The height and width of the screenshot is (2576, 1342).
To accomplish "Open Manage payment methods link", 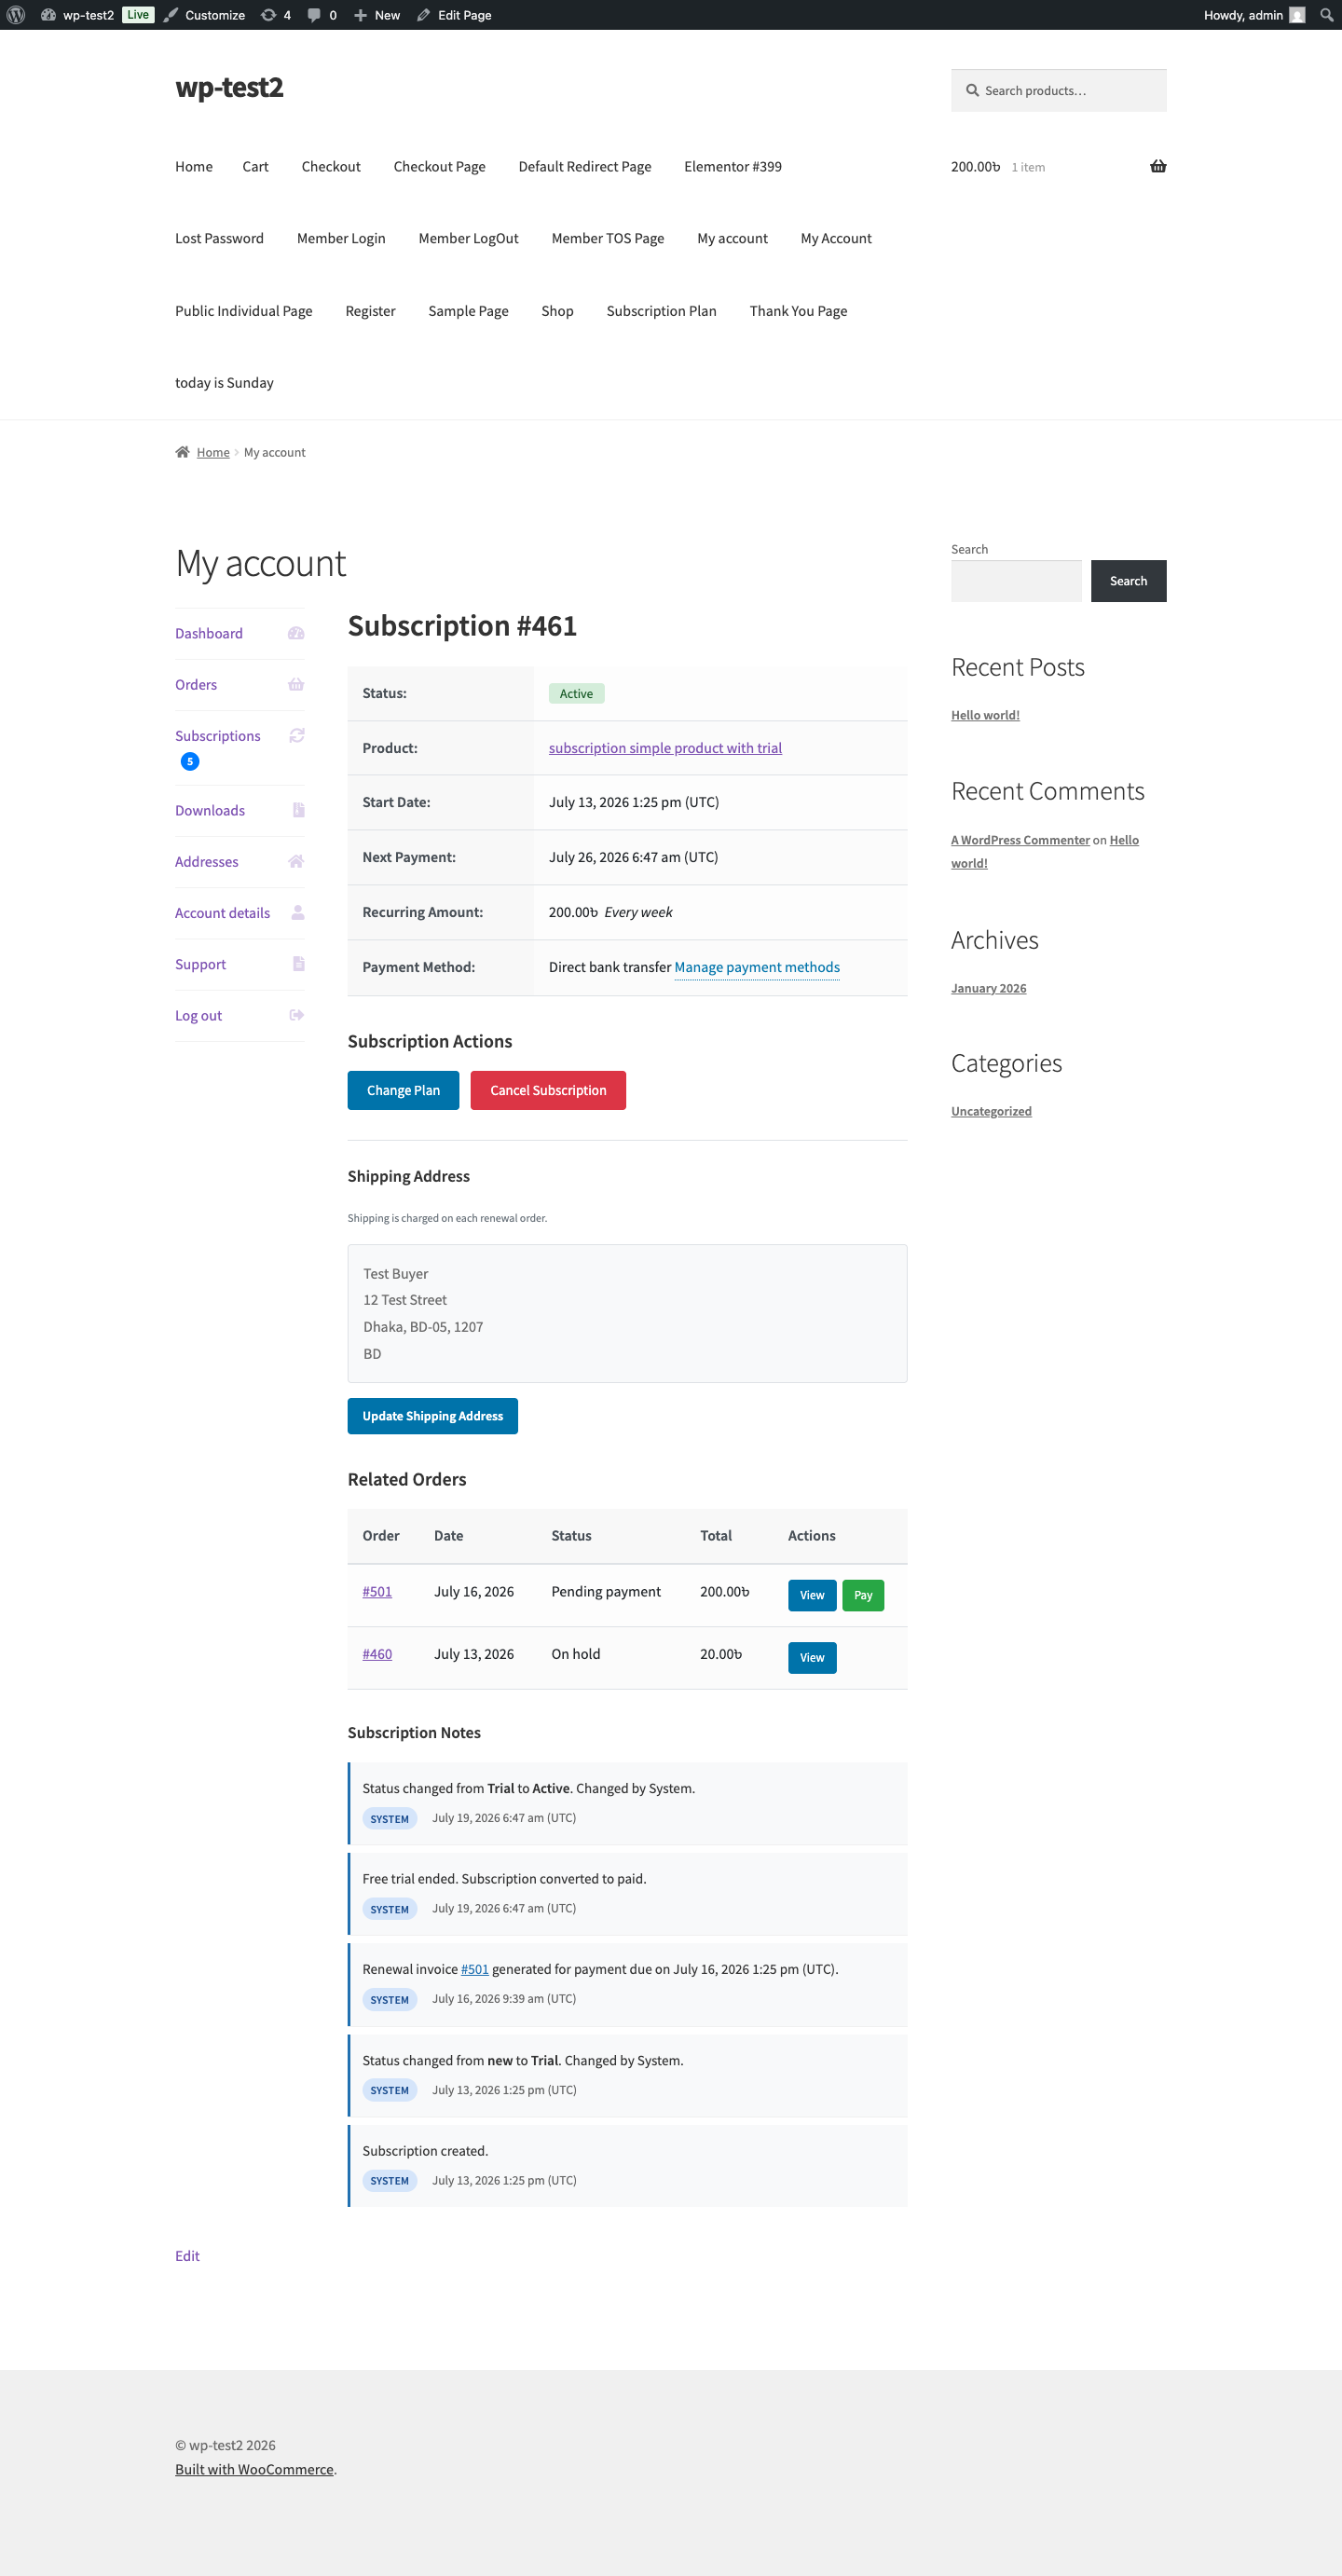I will coord(757,967).
